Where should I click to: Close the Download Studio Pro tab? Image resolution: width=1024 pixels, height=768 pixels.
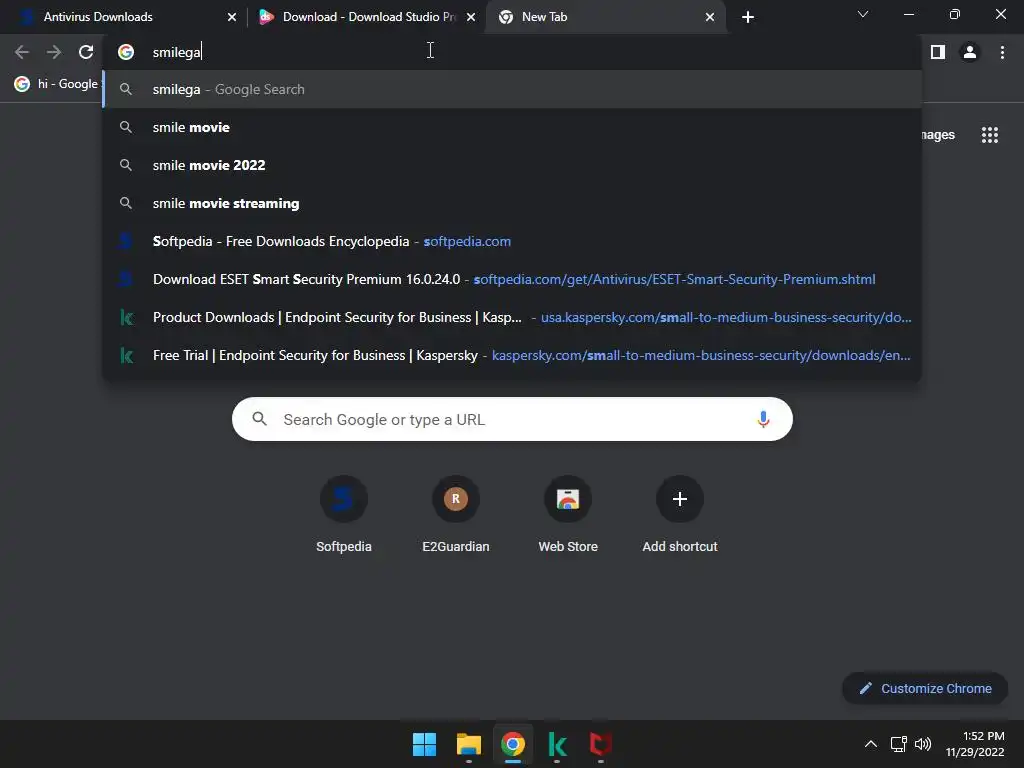coord(471,17)
